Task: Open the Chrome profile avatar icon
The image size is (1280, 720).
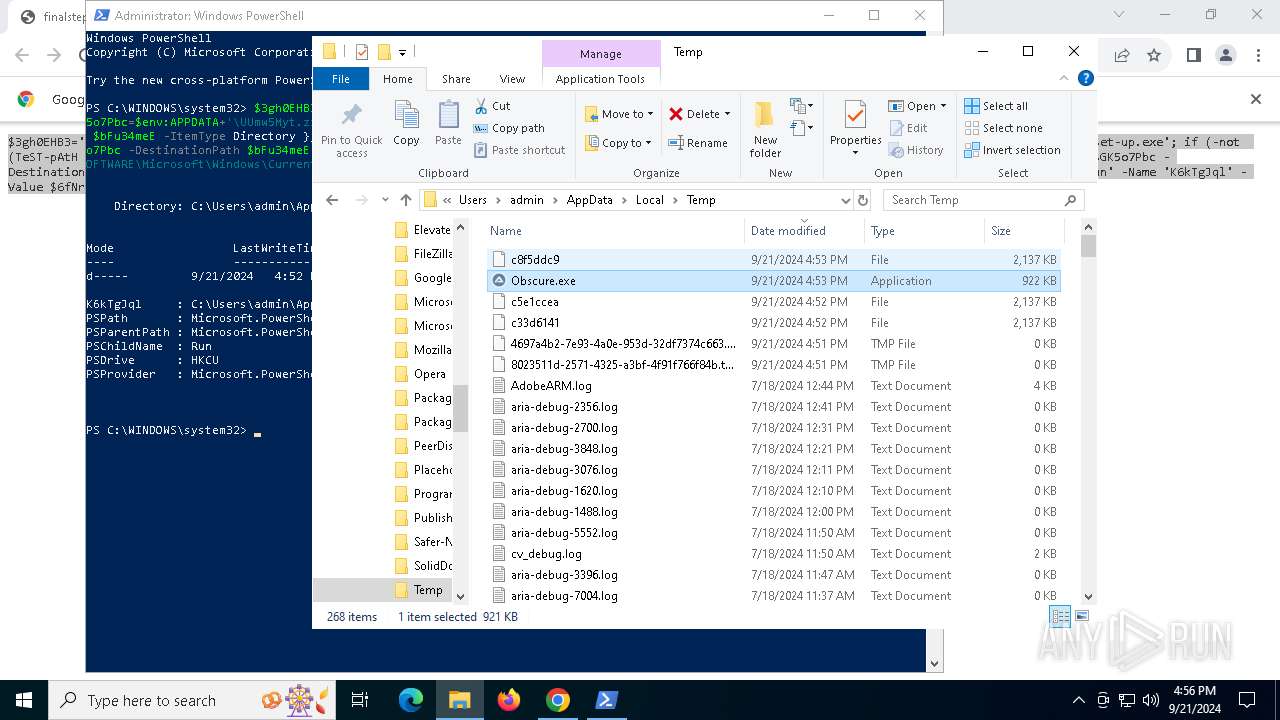Action: 1226,55
